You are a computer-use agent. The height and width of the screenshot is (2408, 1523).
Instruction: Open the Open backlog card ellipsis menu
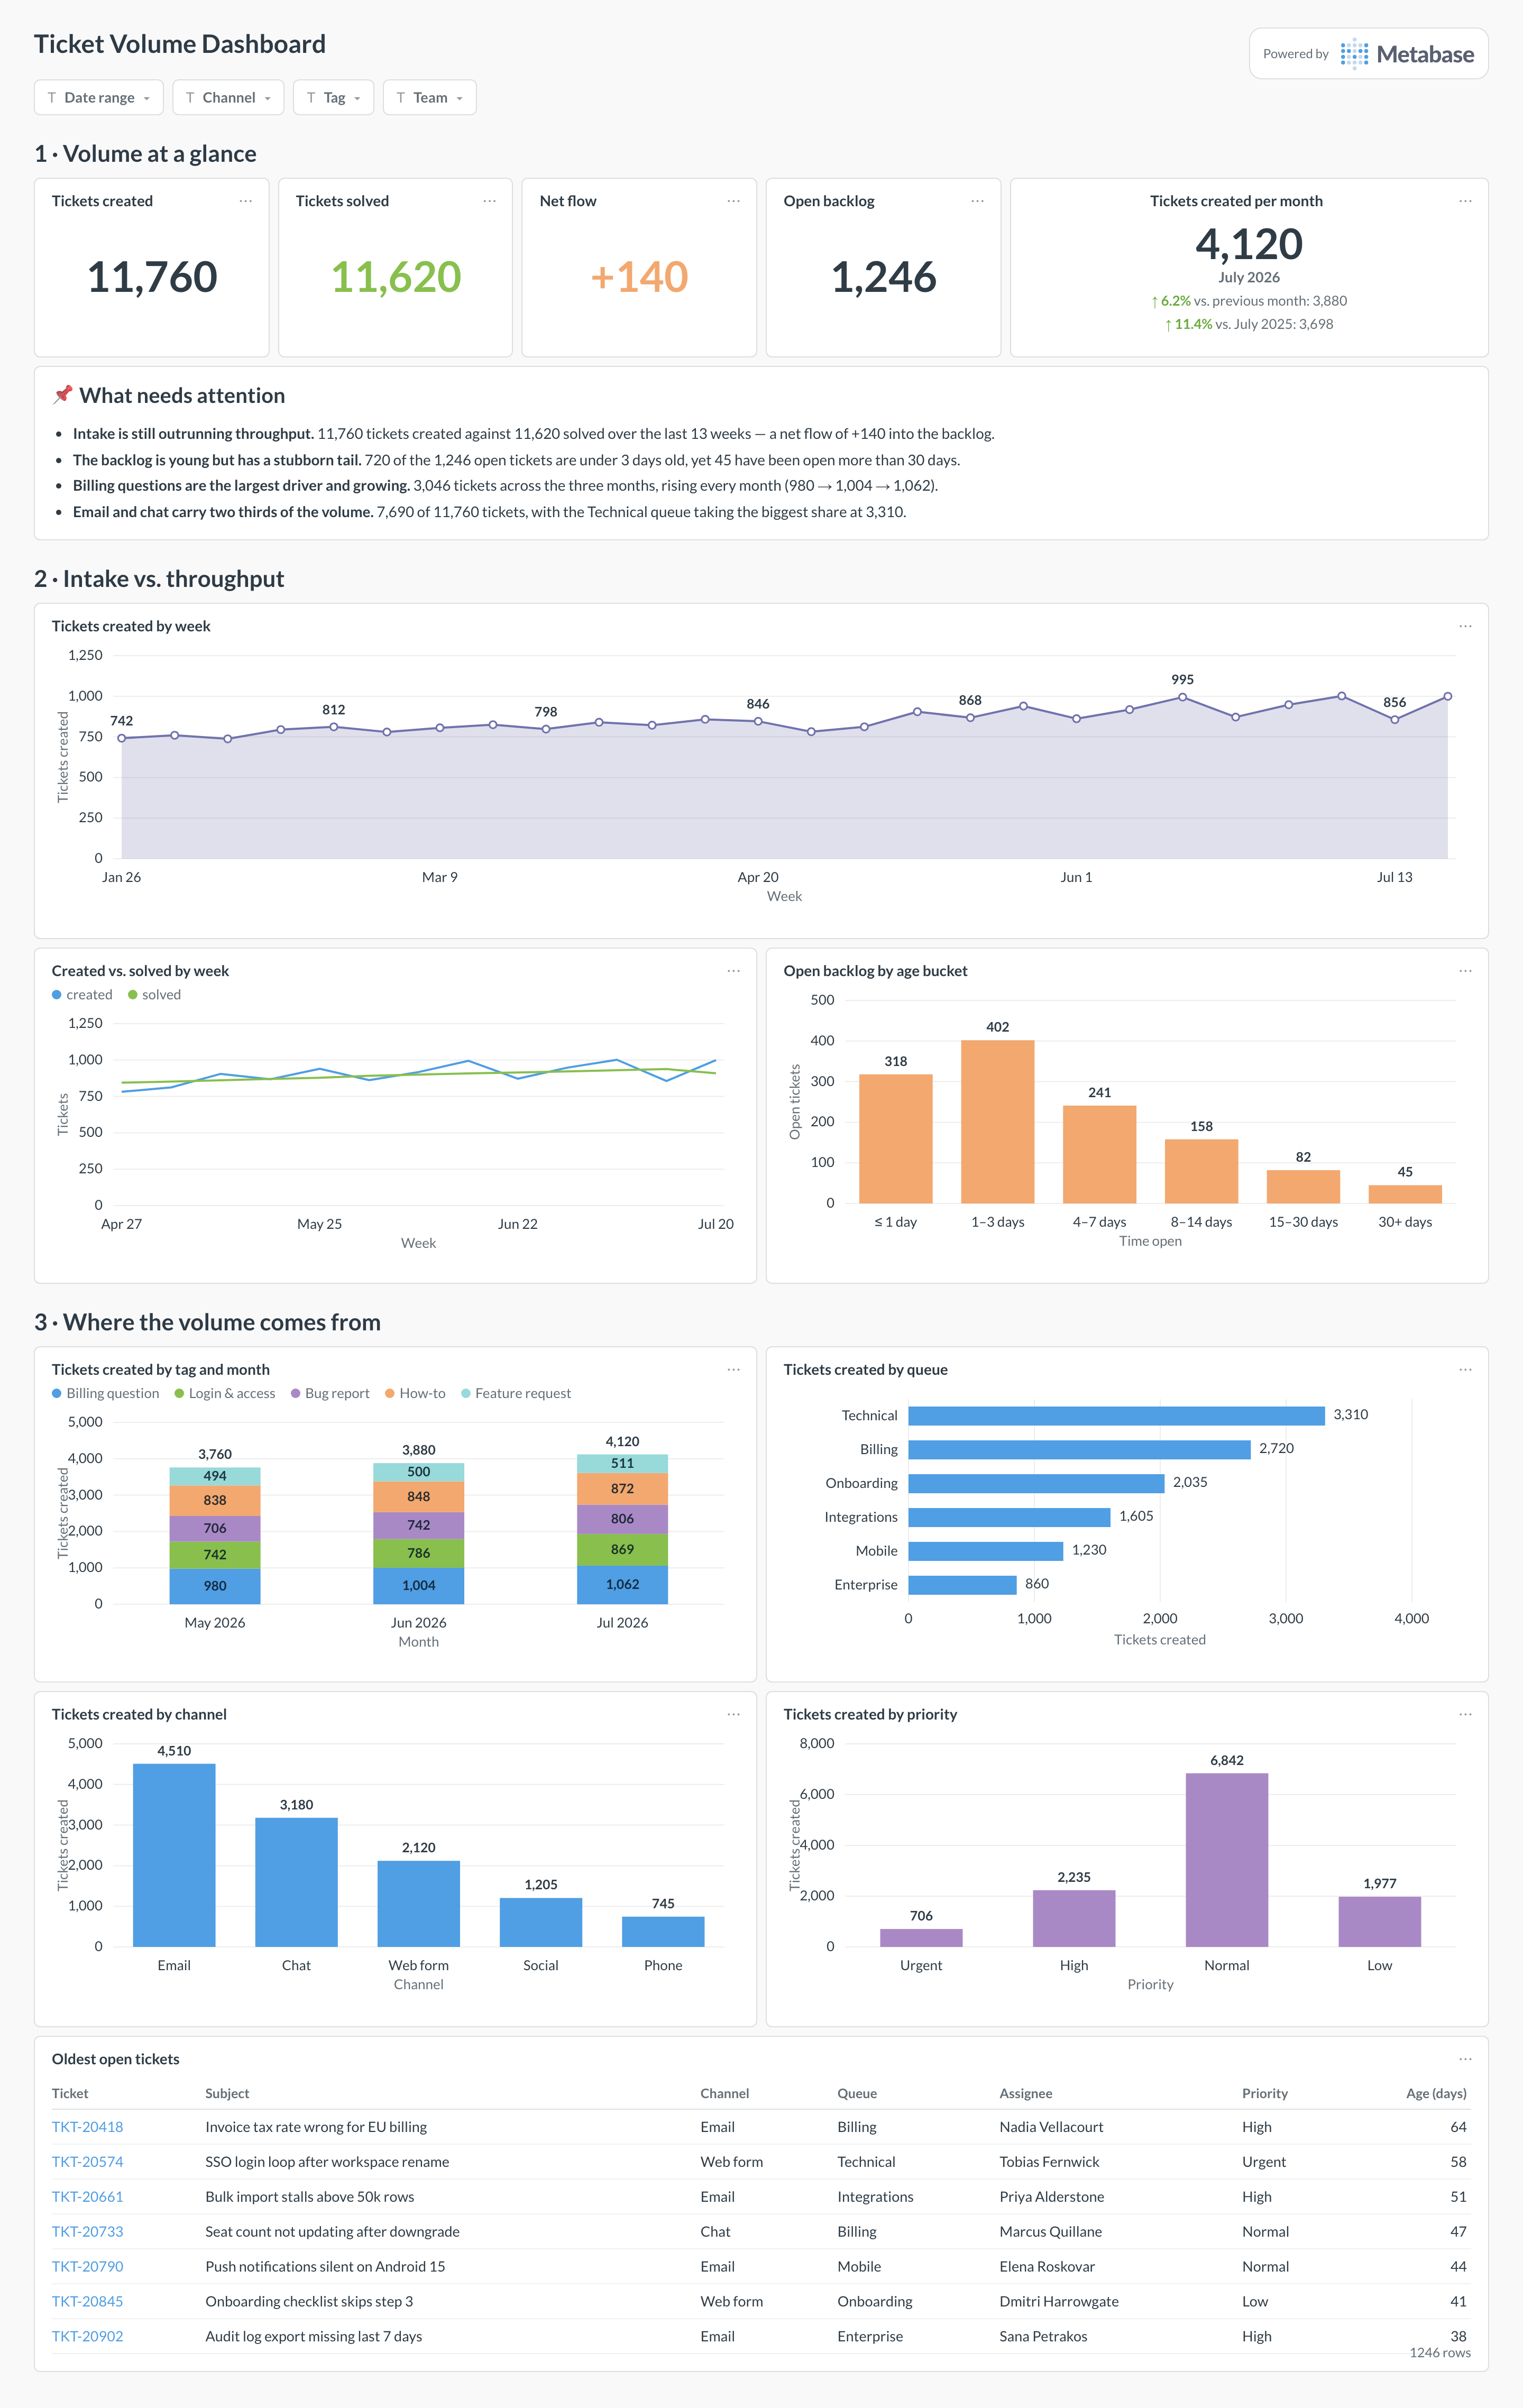click(978, 201)
